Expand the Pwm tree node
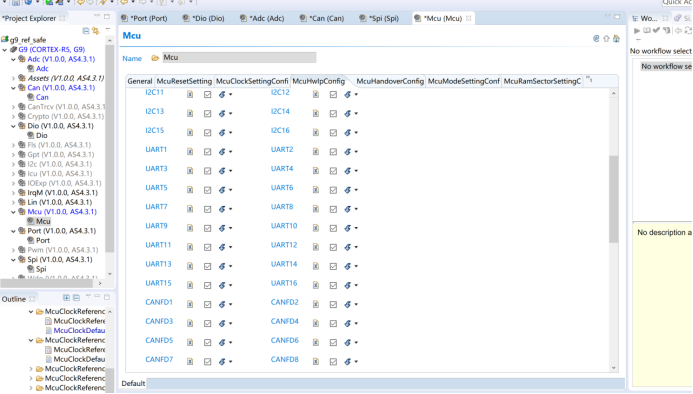Screen dimensions: 693x394 click(13, 250)
